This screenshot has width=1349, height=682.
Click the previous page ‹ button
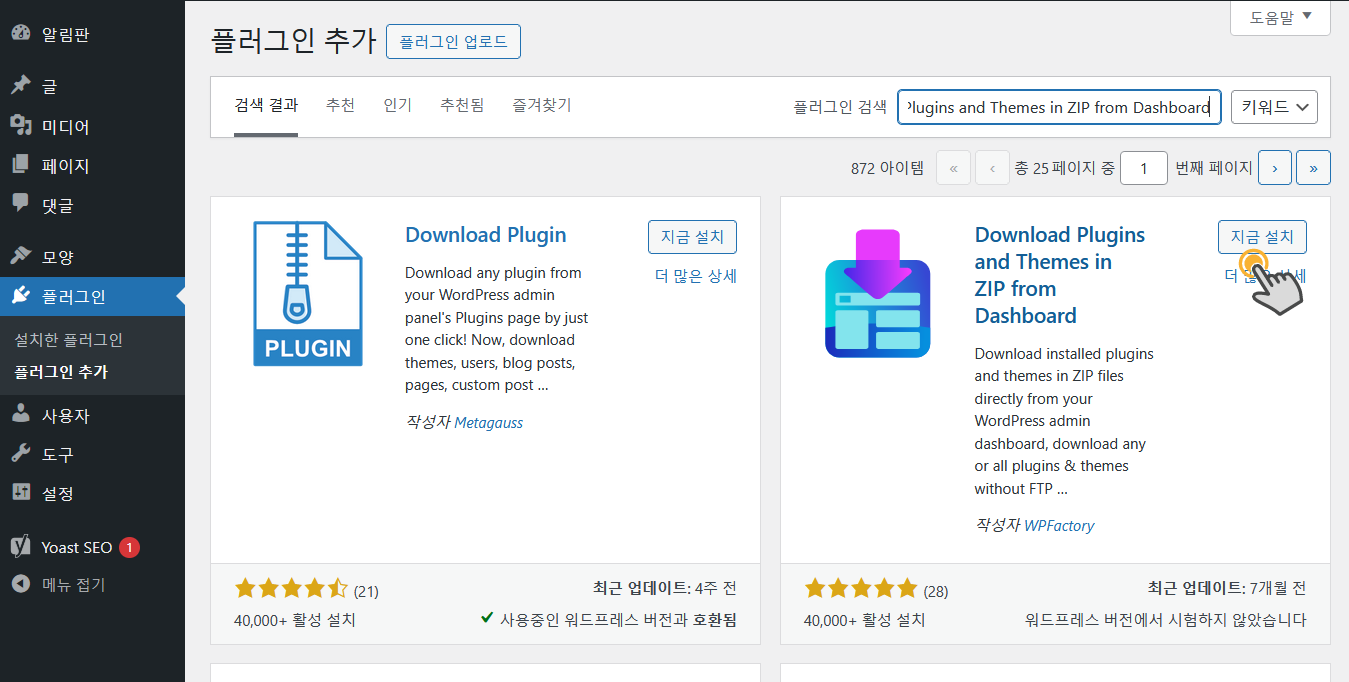pos(992,168)
